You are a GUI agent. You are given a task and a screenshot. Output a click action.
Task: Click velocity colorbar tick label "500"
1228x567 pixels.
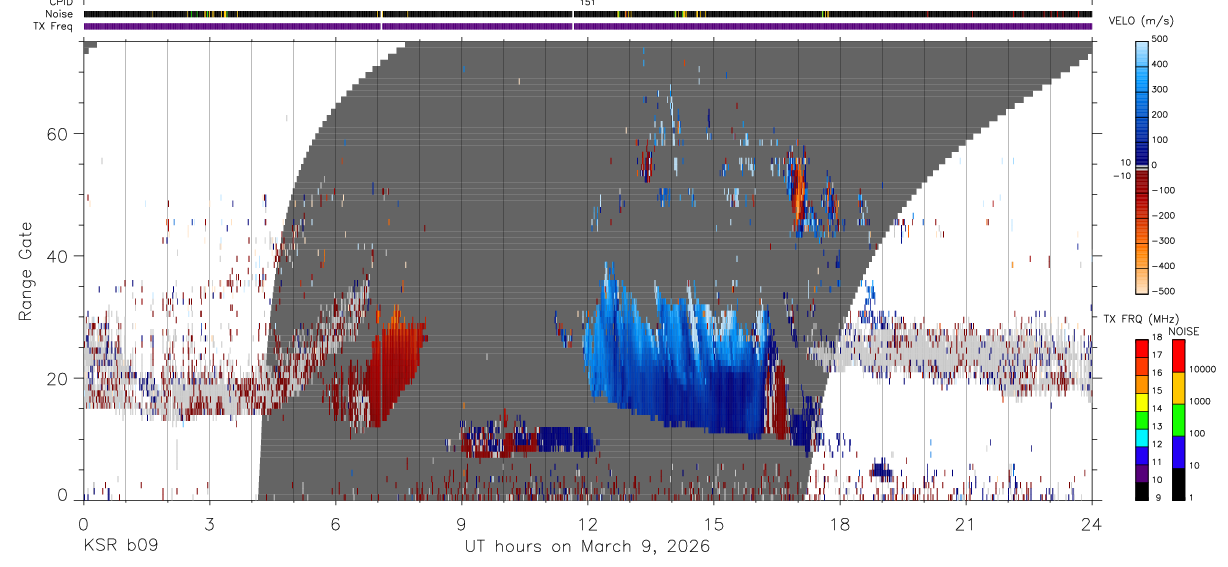1161,40
